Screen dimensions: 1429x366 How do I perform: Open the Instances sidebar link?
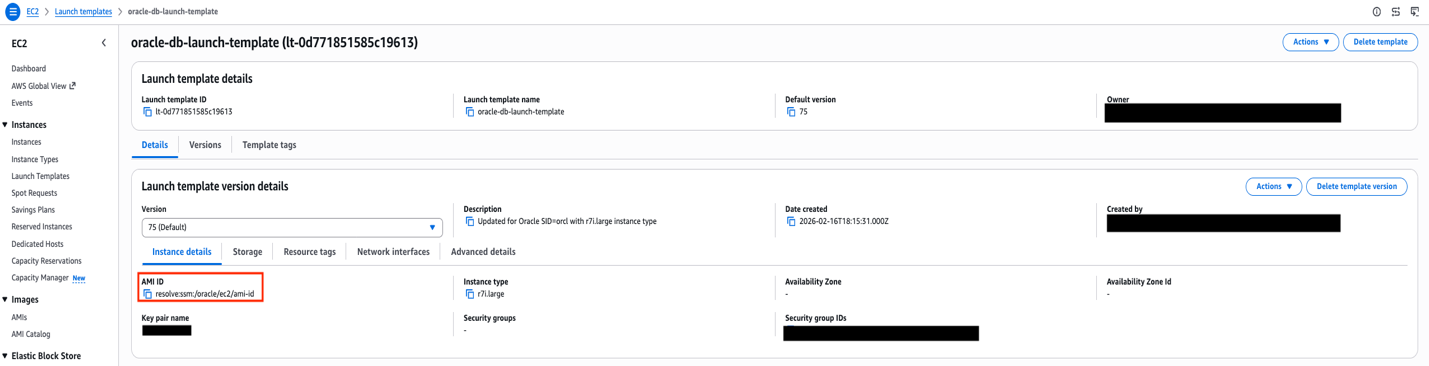(x=27, y=142)
